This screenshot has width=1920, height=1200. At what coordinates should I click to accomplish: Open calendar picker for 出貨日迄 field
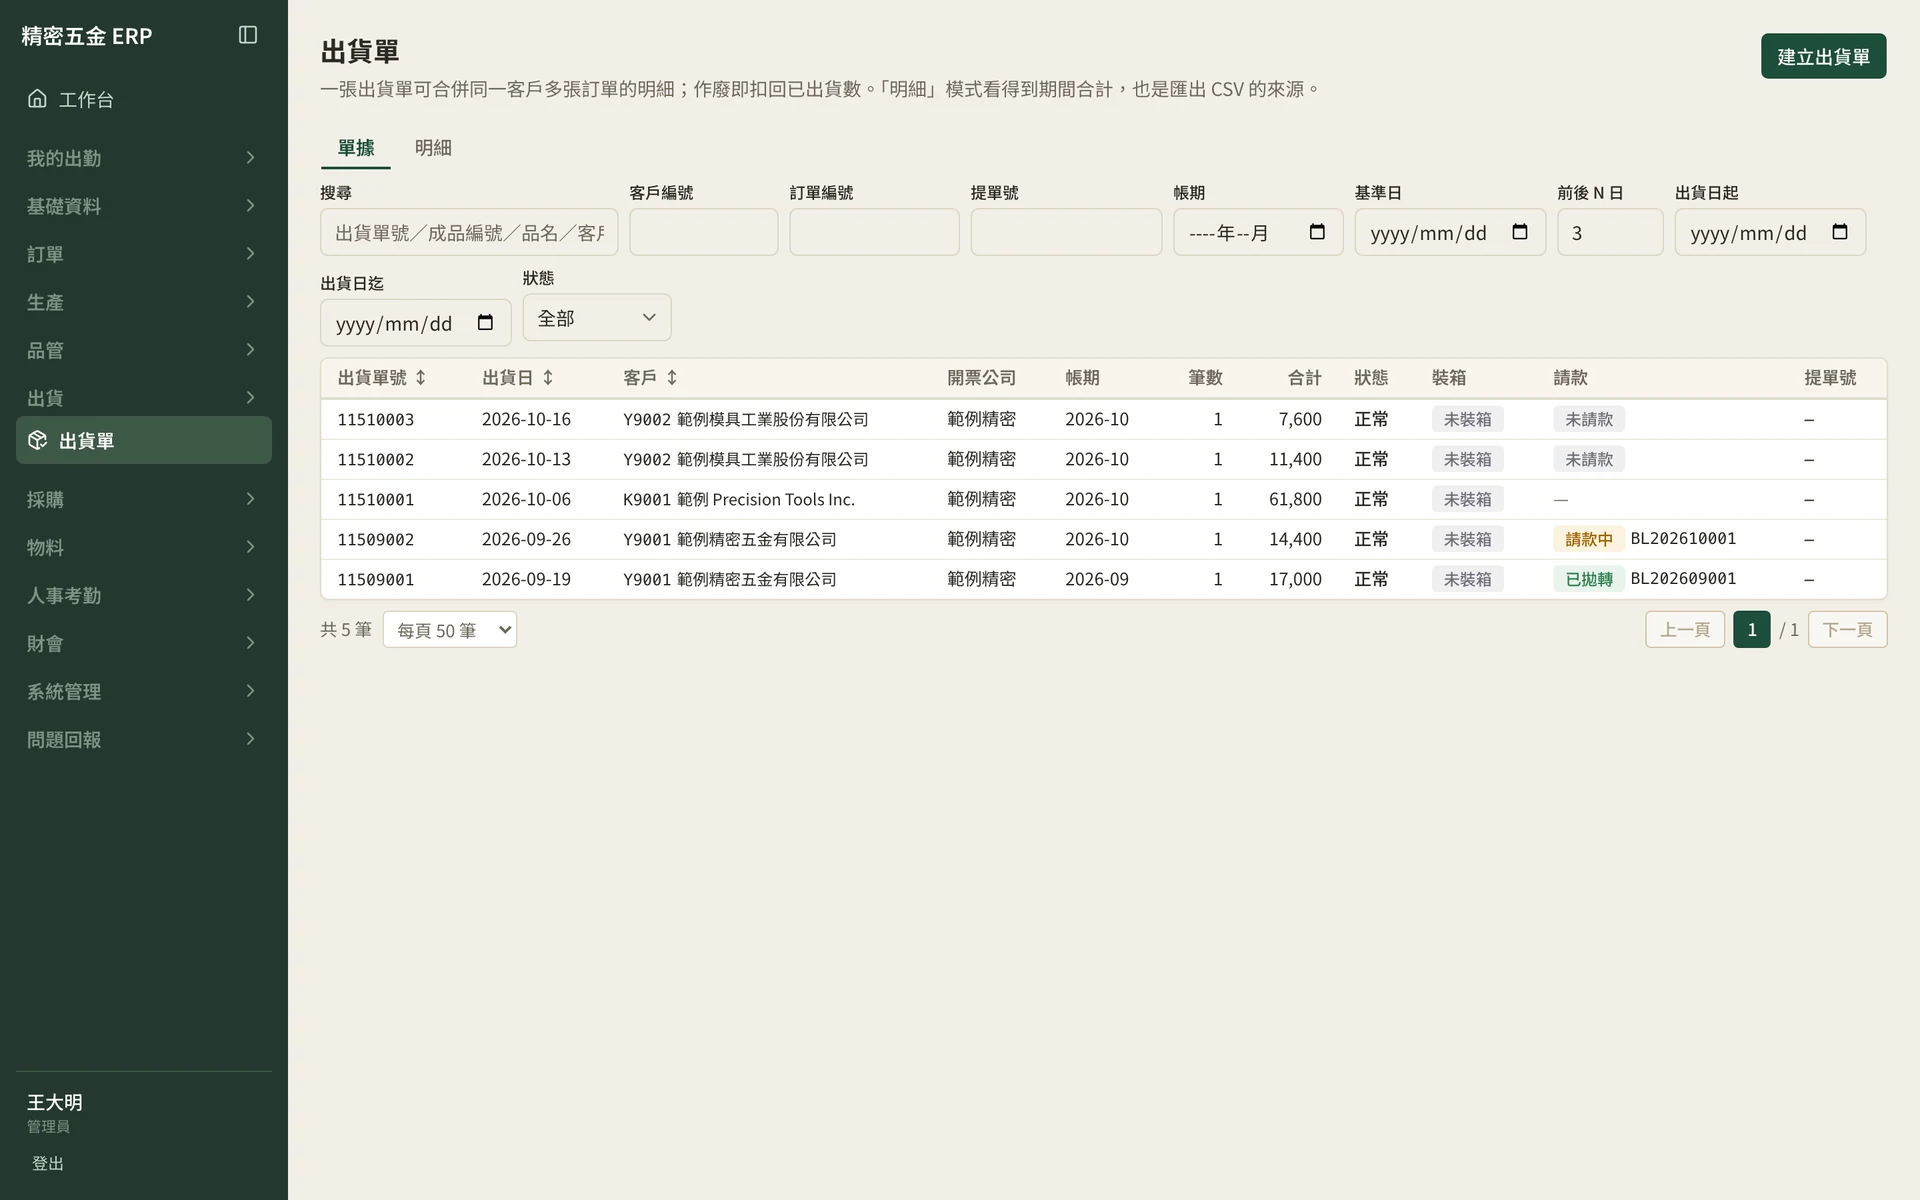(x=485, y=323)
